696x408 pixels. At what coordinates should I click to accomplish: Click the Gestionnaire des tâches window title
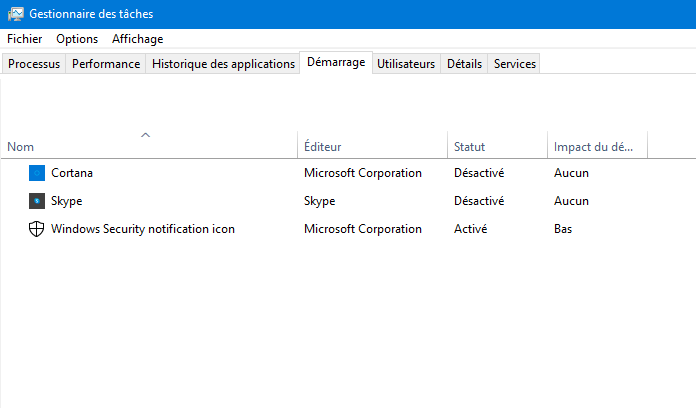tap(91, 14)
